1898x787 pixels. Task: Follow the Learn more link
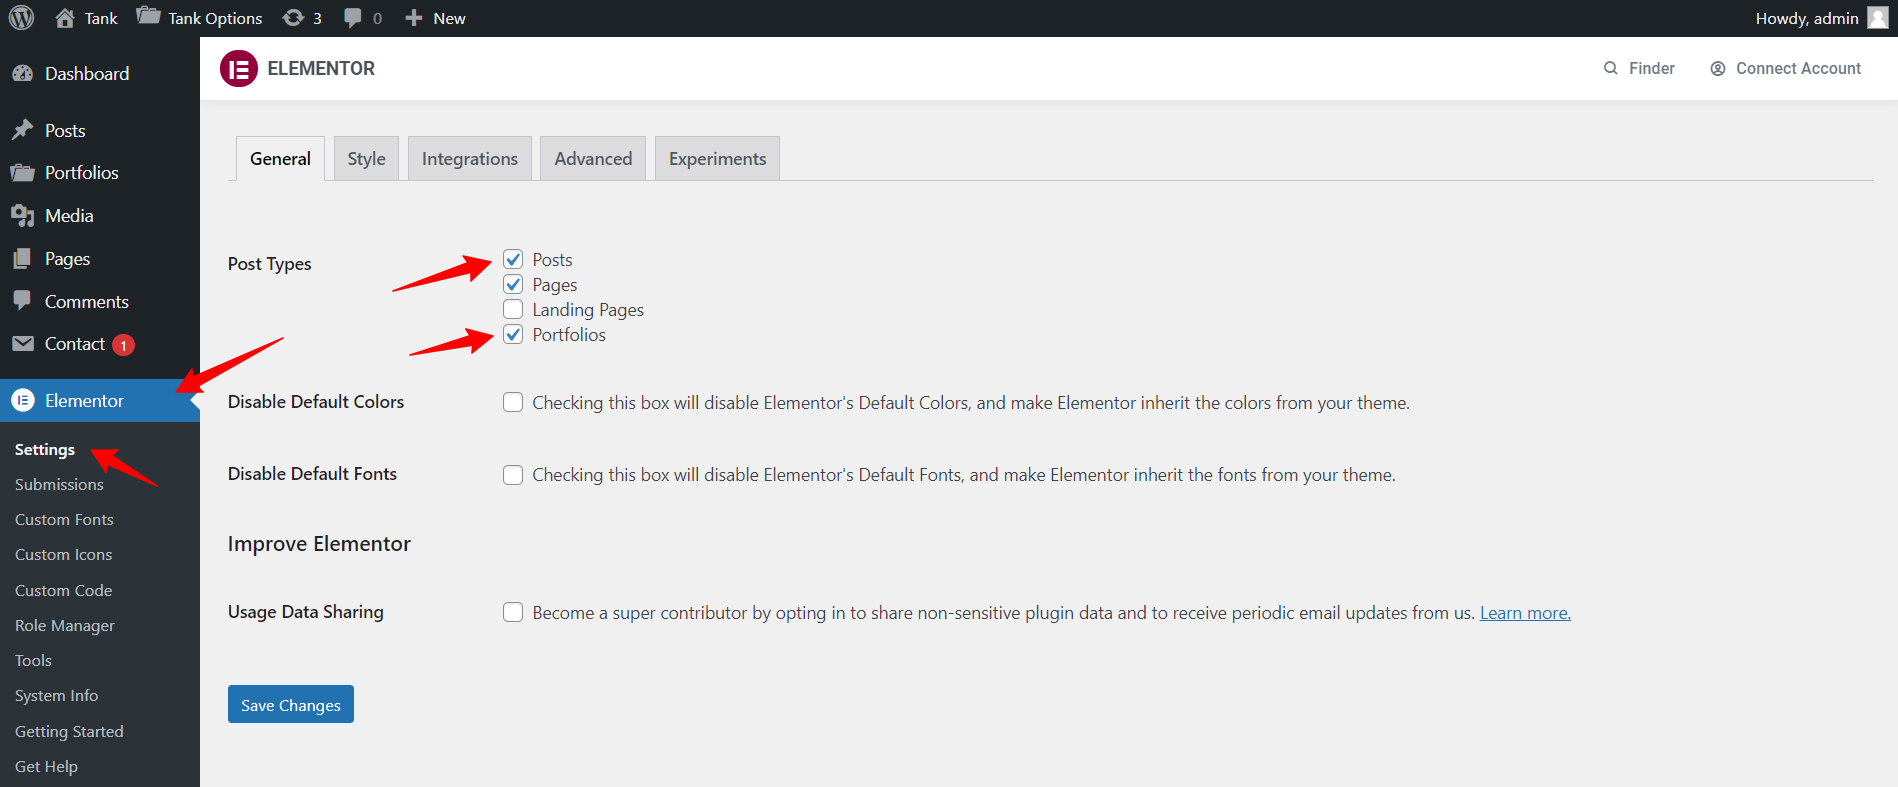tap(1525, 613)
